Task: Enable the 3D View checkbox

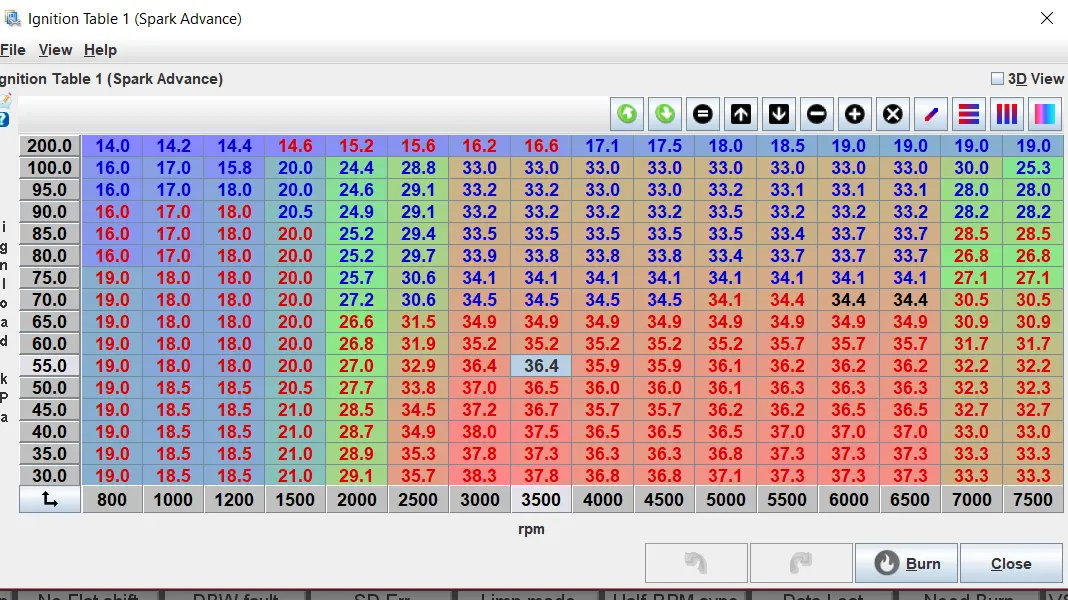Action: [997, 79]
